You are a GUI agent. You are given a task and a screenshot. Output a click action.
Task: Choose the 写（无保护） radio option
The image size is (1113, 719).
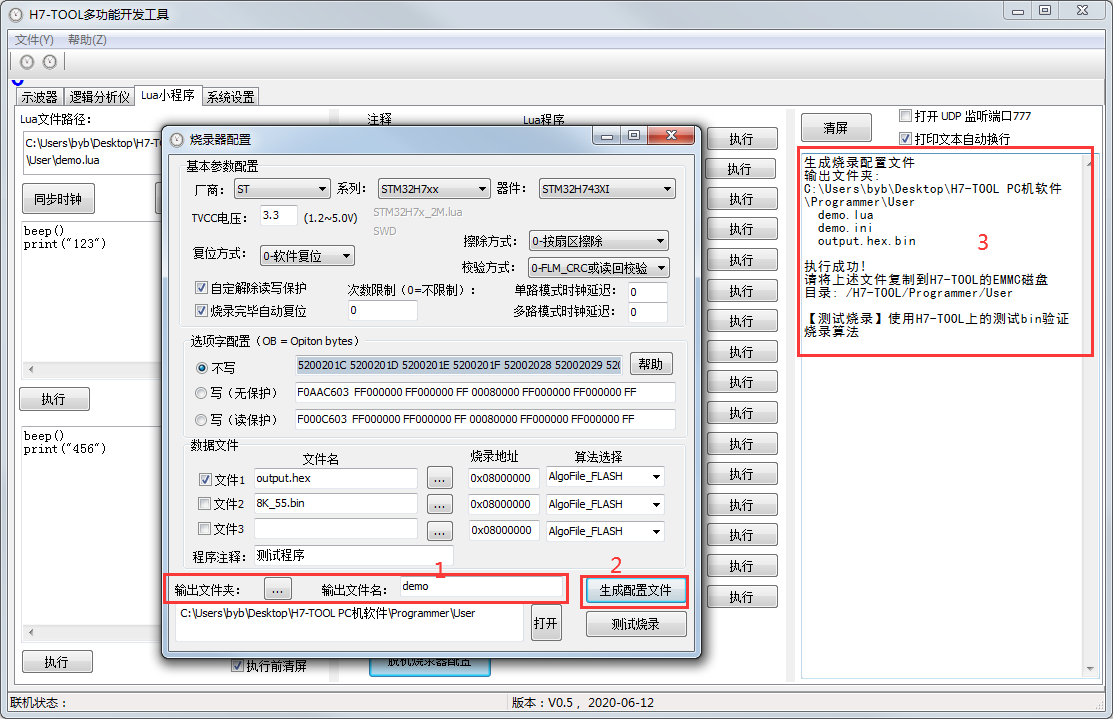pyautogui.click(x=201, y=393)
